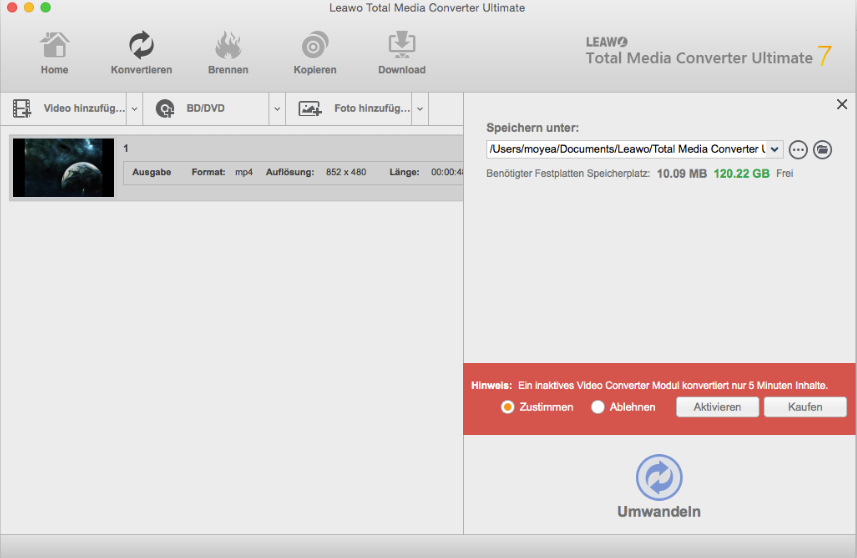Click the video title '1'
The image size is (857, 558).
(x=126, y=148)
